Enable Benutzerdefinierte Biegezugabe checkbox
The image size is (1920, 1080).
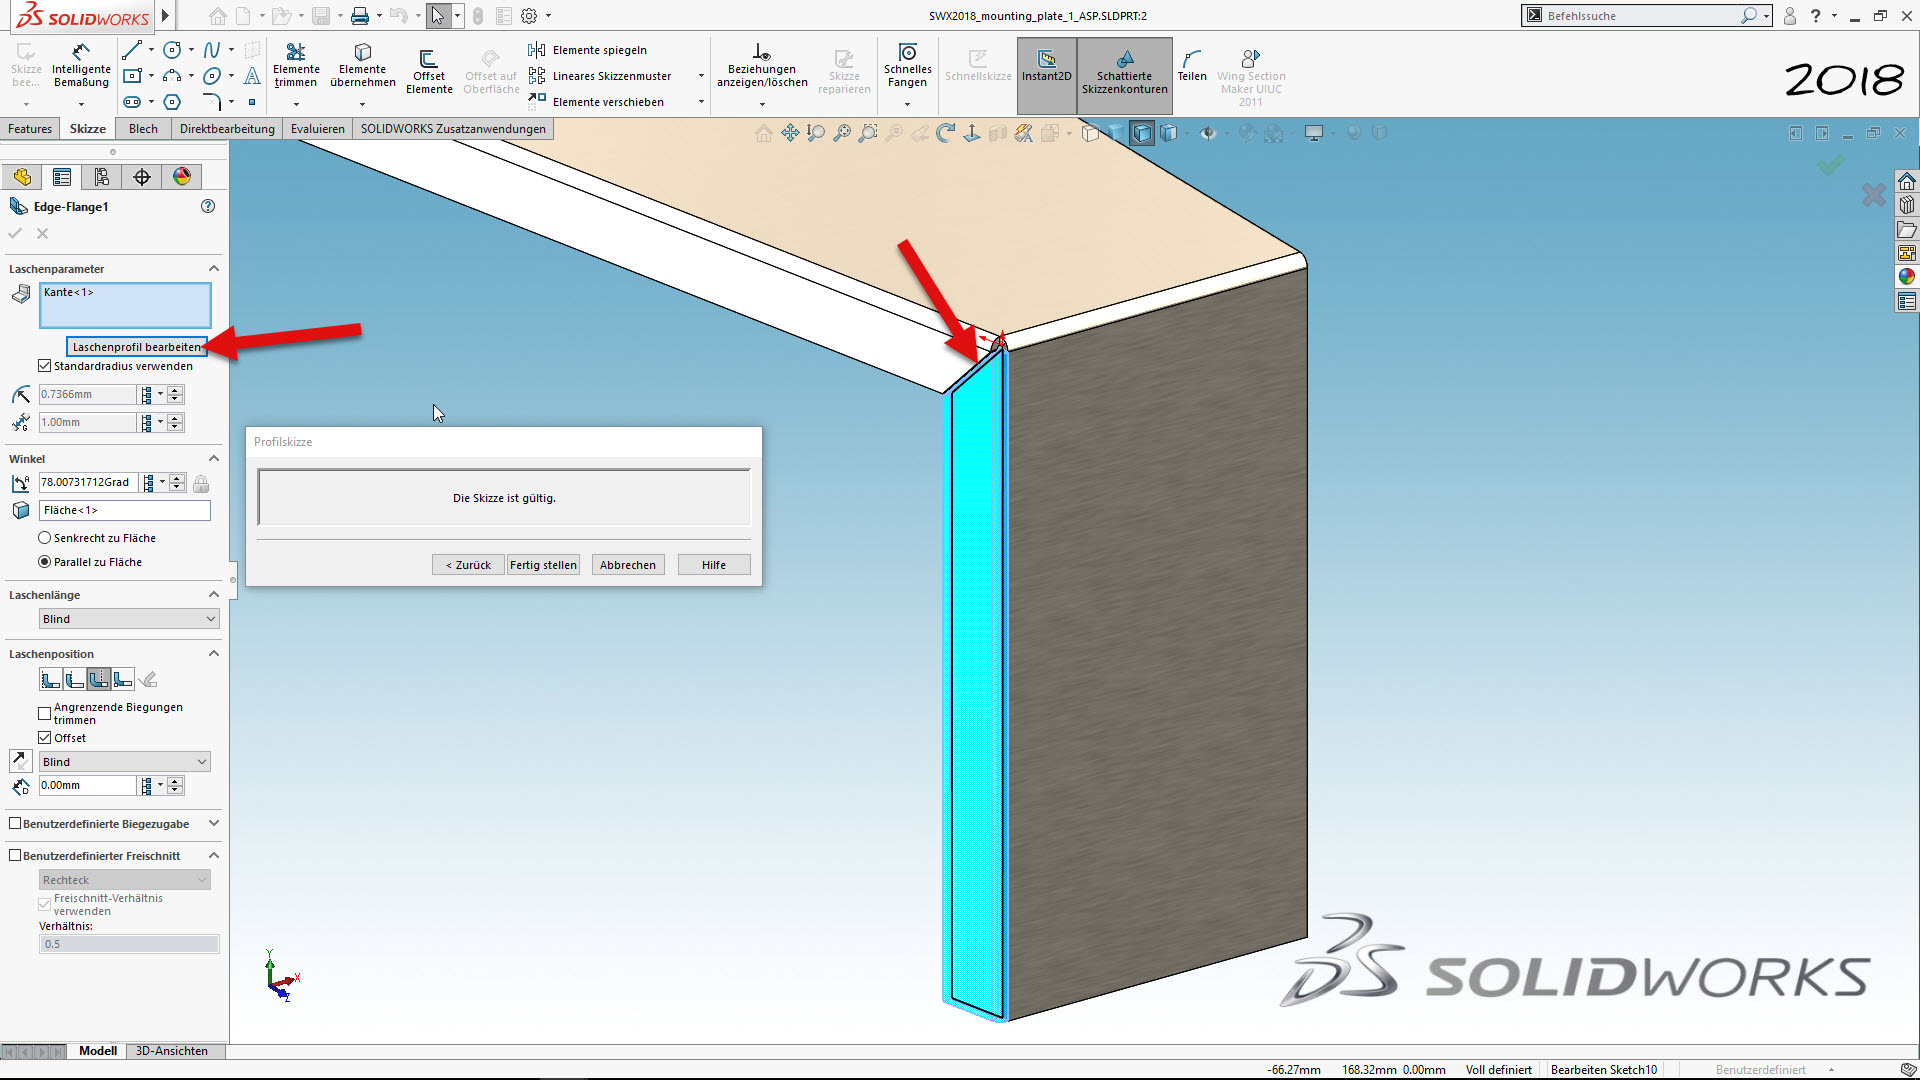(15, 824)
